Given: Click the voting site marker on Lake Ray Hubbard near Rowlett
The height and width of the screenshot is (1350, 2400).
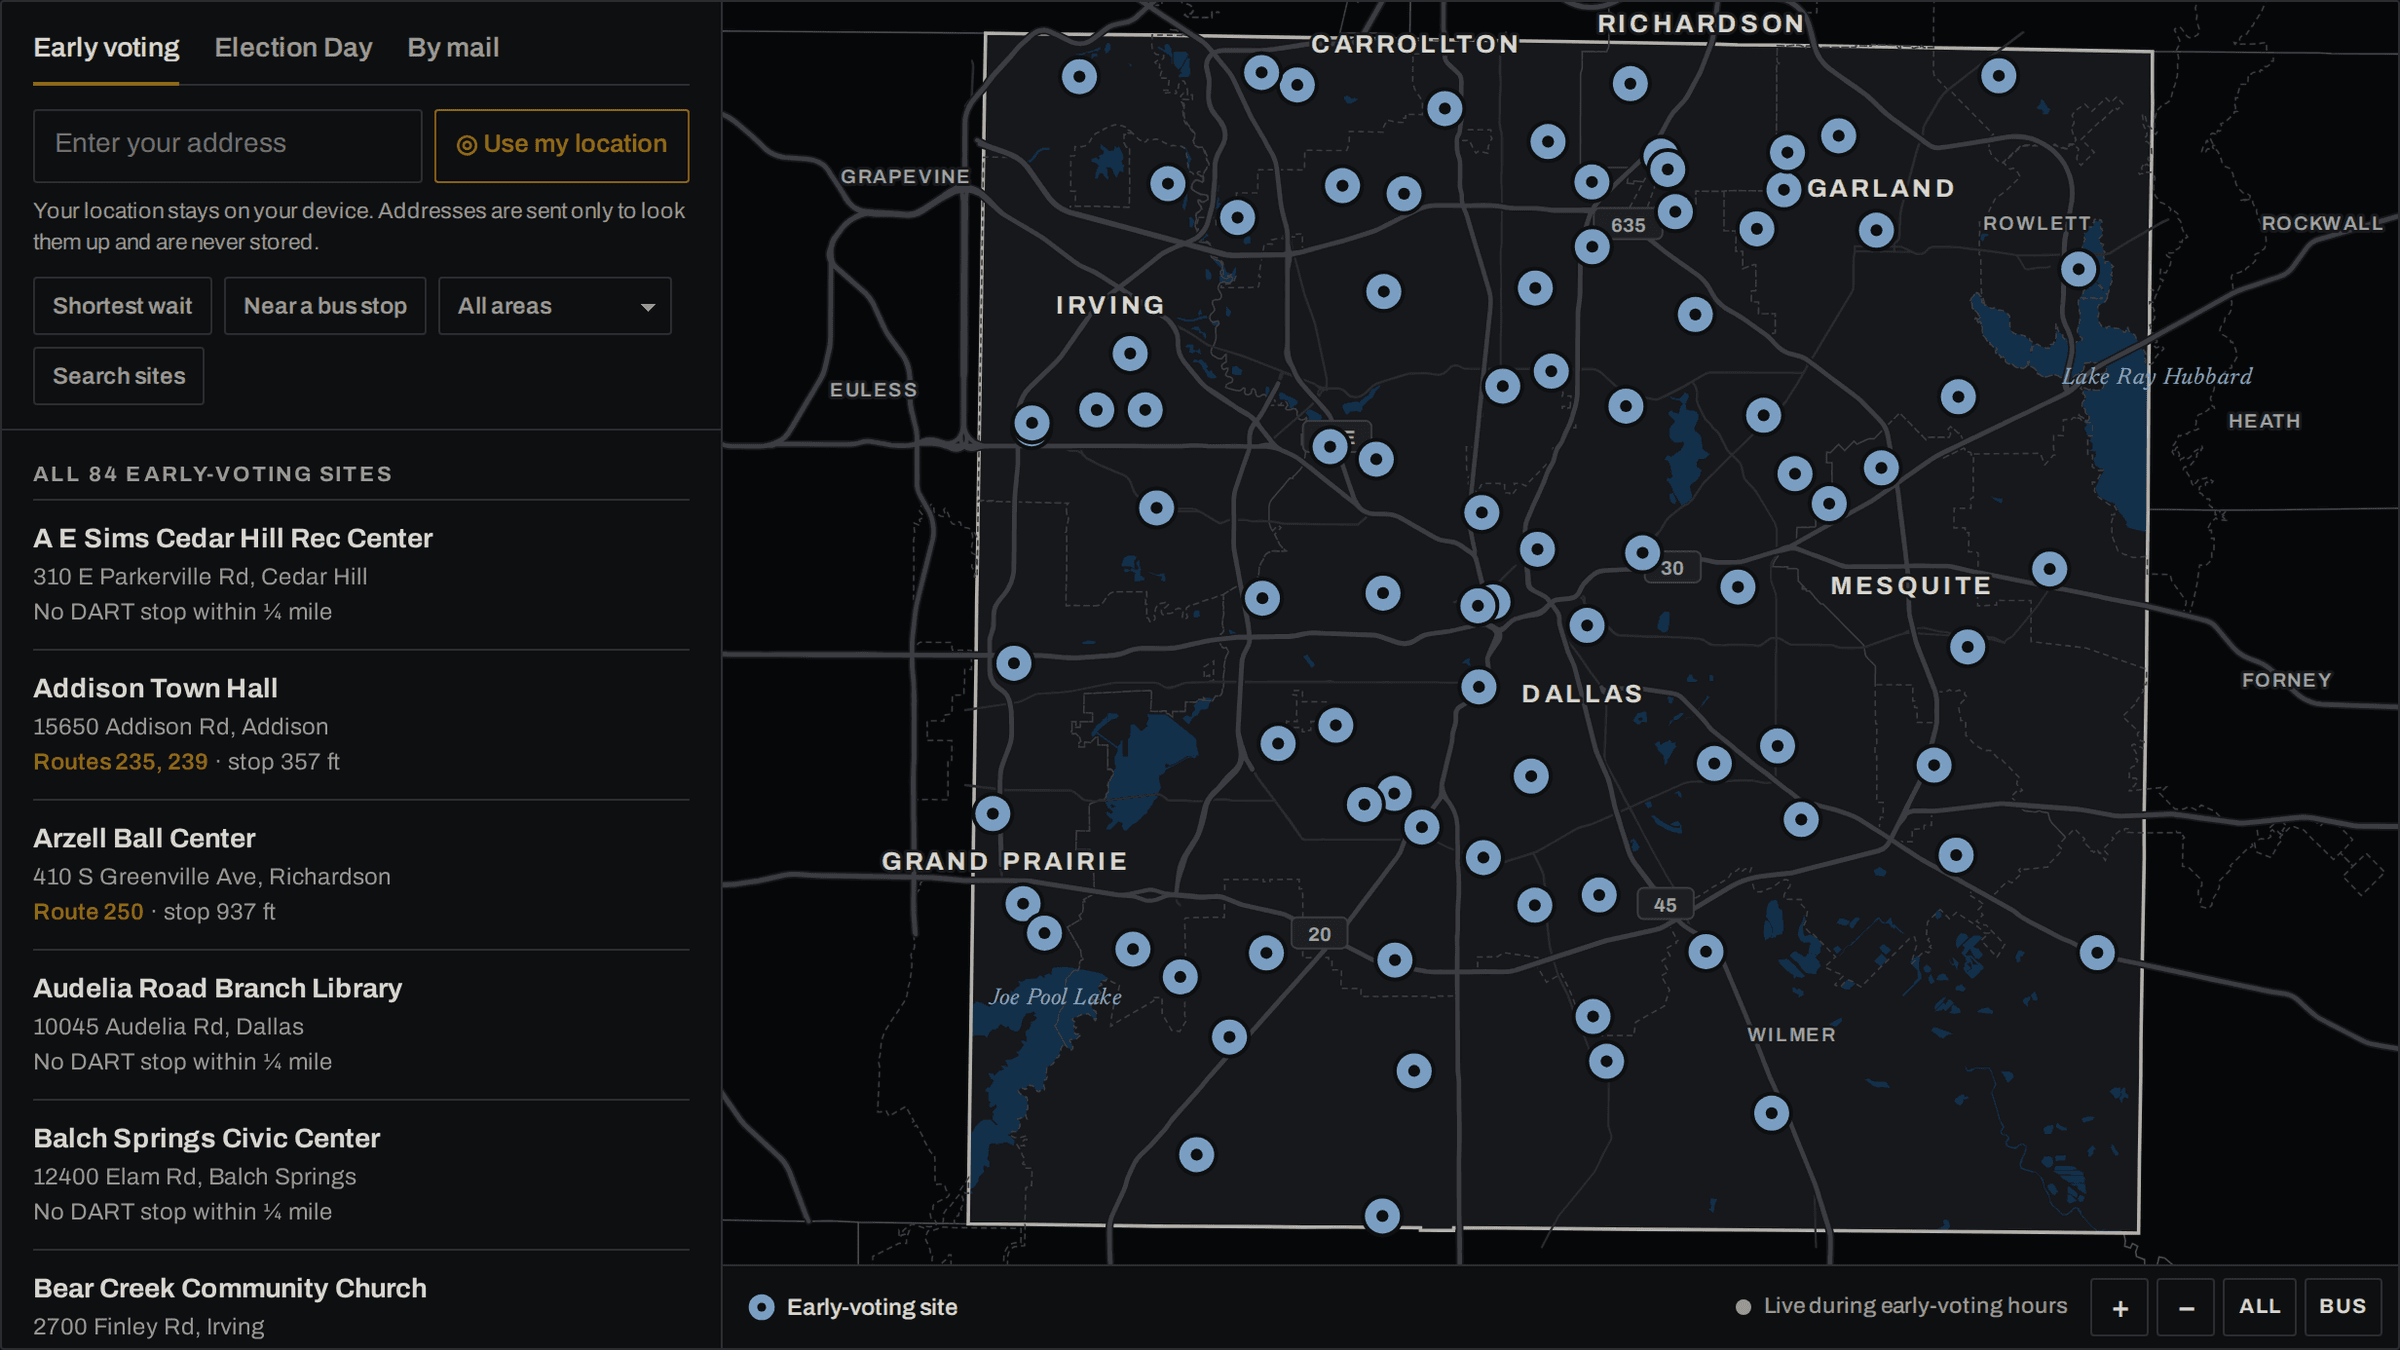Looking at the screenshot, I should pyautogui.click(x=2078, y=269).
